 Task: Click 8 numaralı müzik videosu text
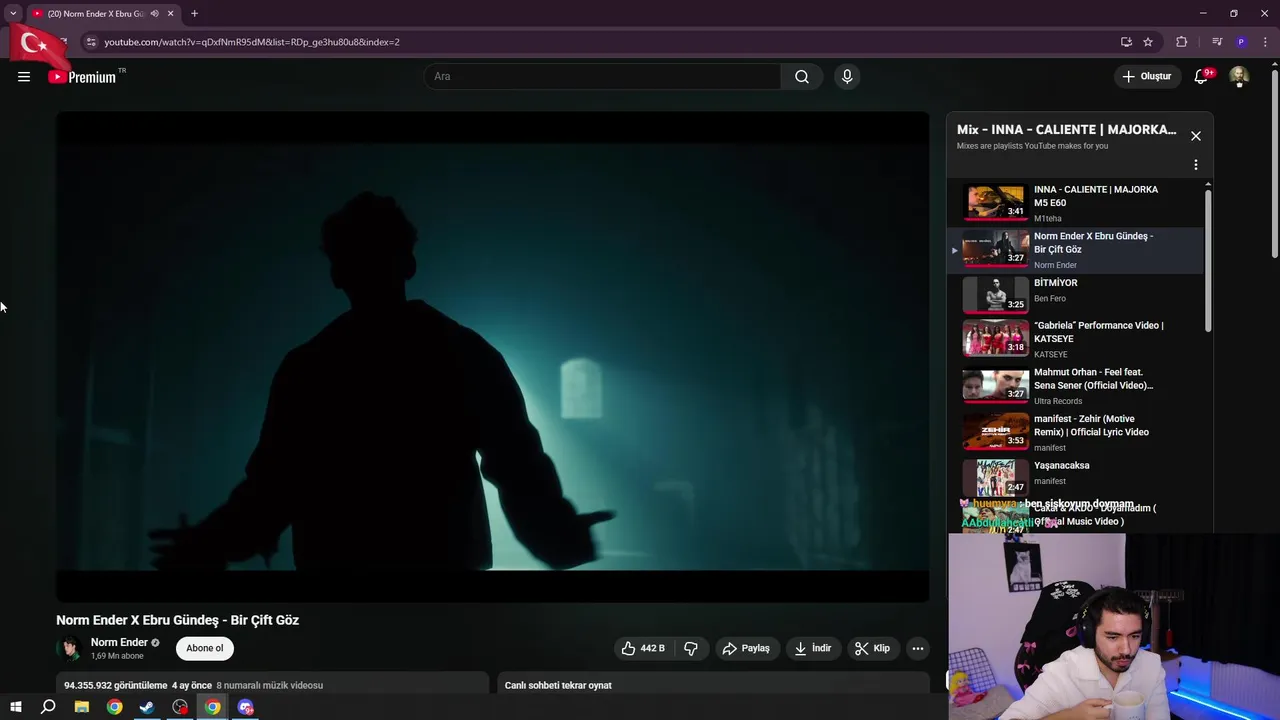coord(270,685)
